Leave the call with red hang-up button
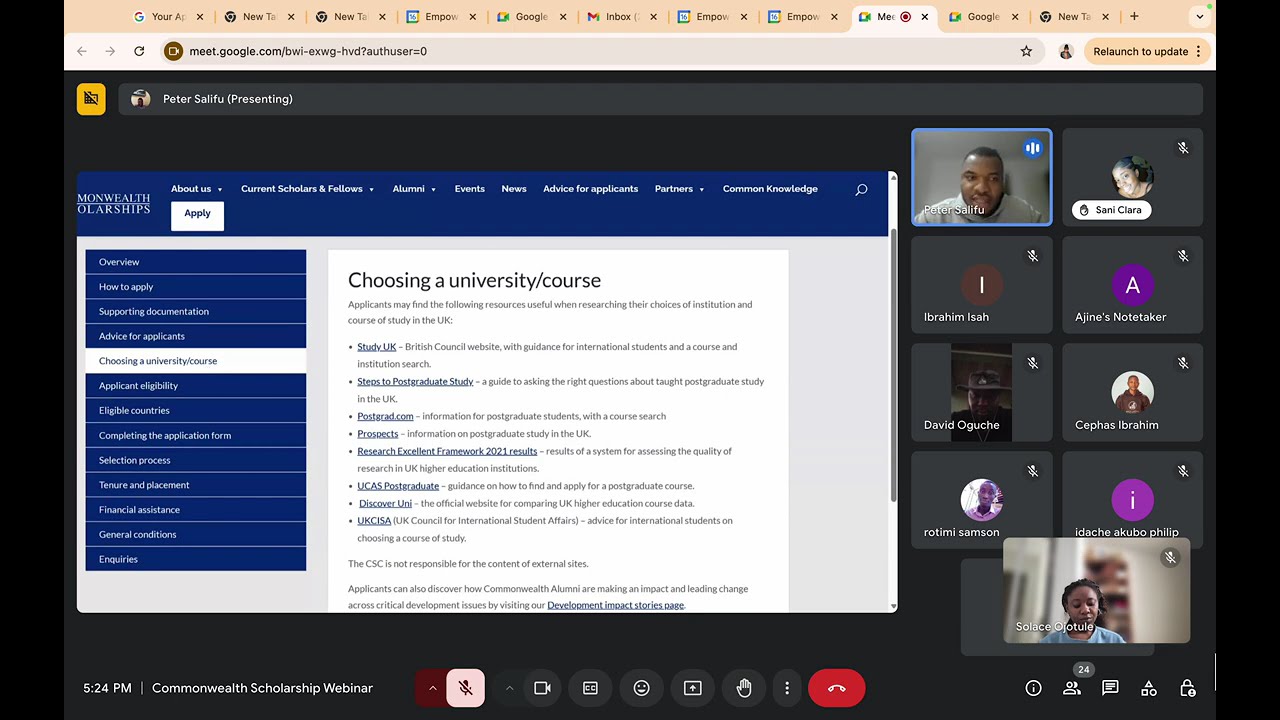The width and height of the screenshot is (1280, 720). coord(836,688)
